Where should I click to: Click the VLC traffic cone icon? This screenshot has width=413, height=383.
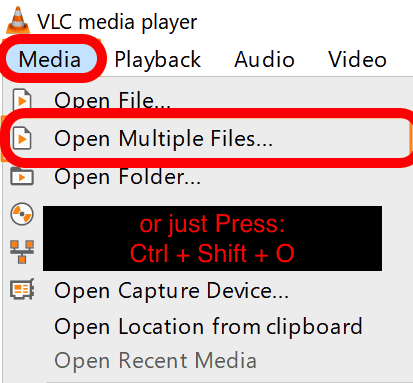coord(18,20)
